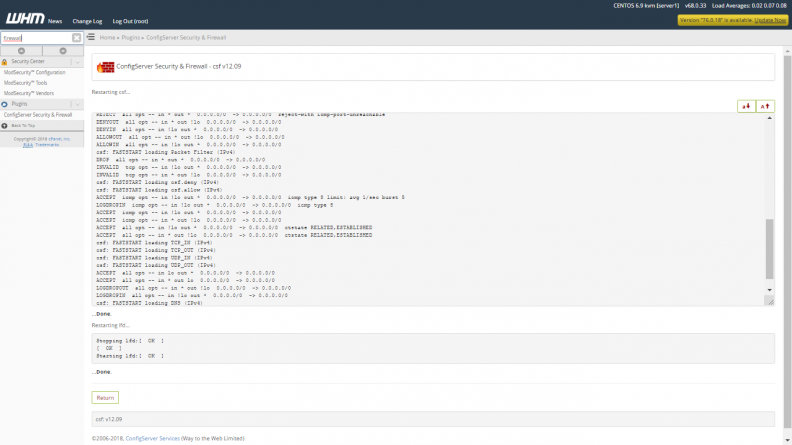Click the Back To Top arrow icon
The height and width of the screenshot is (445, 792).
point(5,126)
